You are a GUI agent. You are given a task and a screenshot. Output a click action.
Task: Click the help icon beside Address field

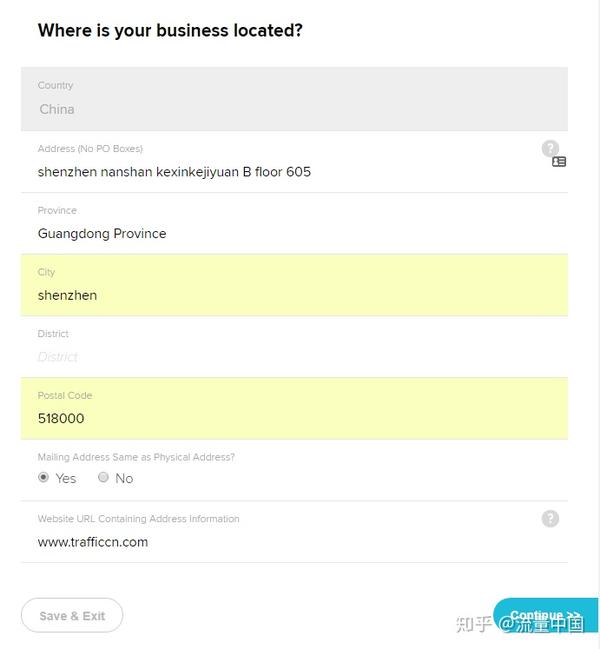[550, 148]
